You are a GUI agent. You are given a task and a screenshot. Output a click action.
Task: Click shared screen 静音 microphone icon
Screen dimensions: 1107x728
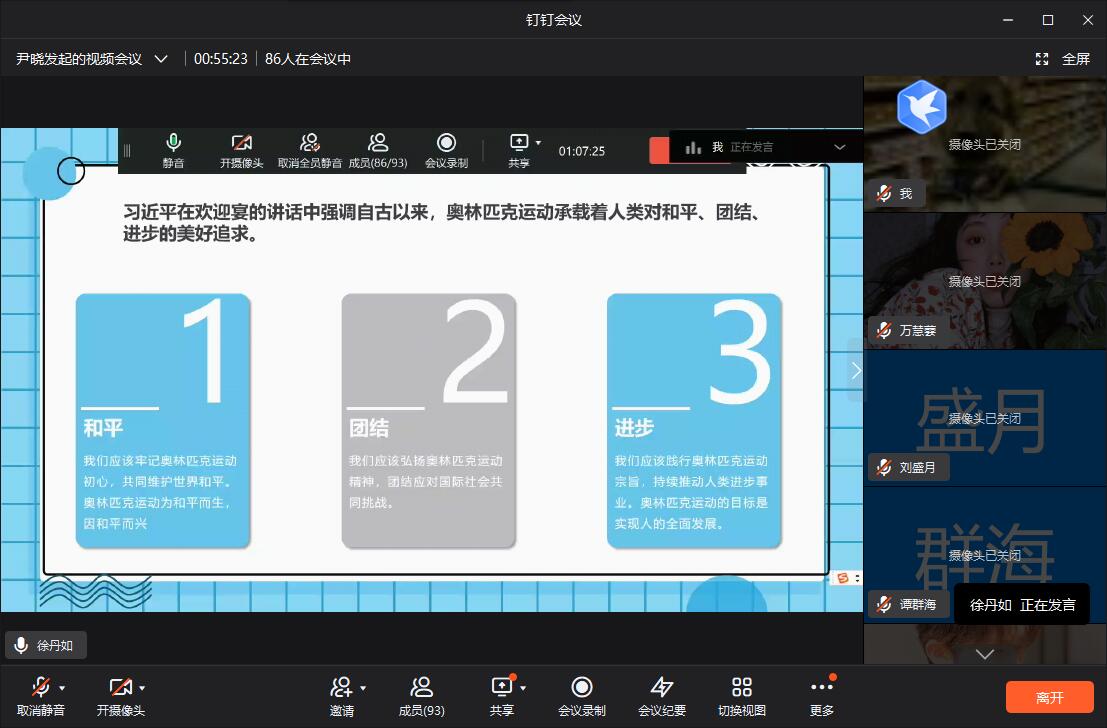tap(173, 143)
